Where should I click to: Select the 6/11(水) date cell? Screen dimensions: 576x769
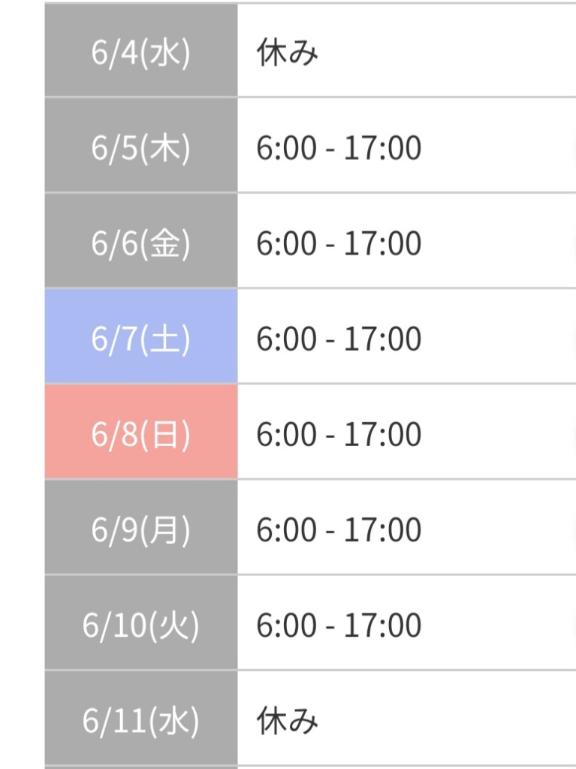click(141, 718)
